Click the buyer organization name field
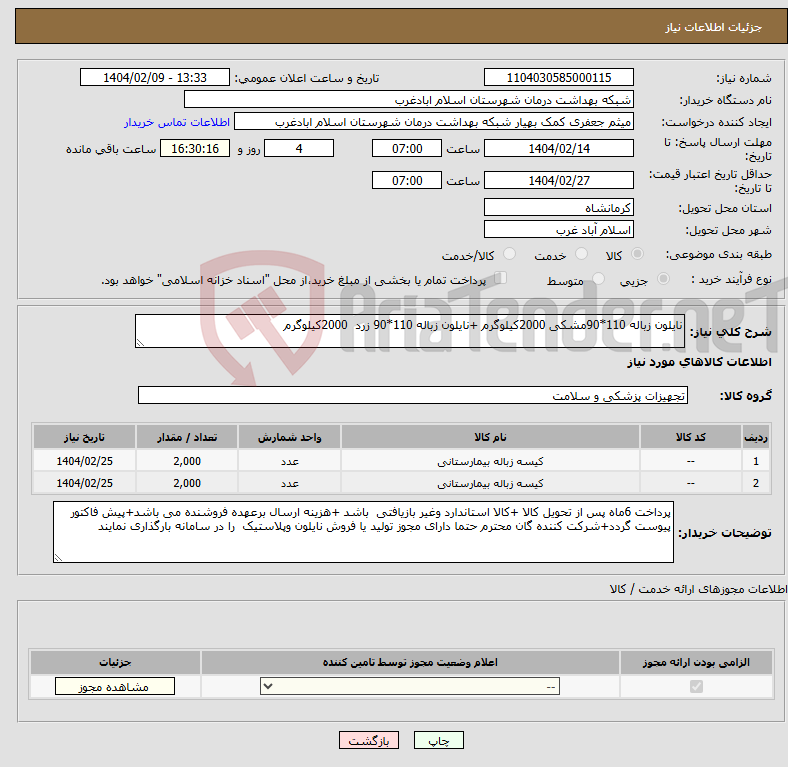788x767 pixels. click(409, 100)
